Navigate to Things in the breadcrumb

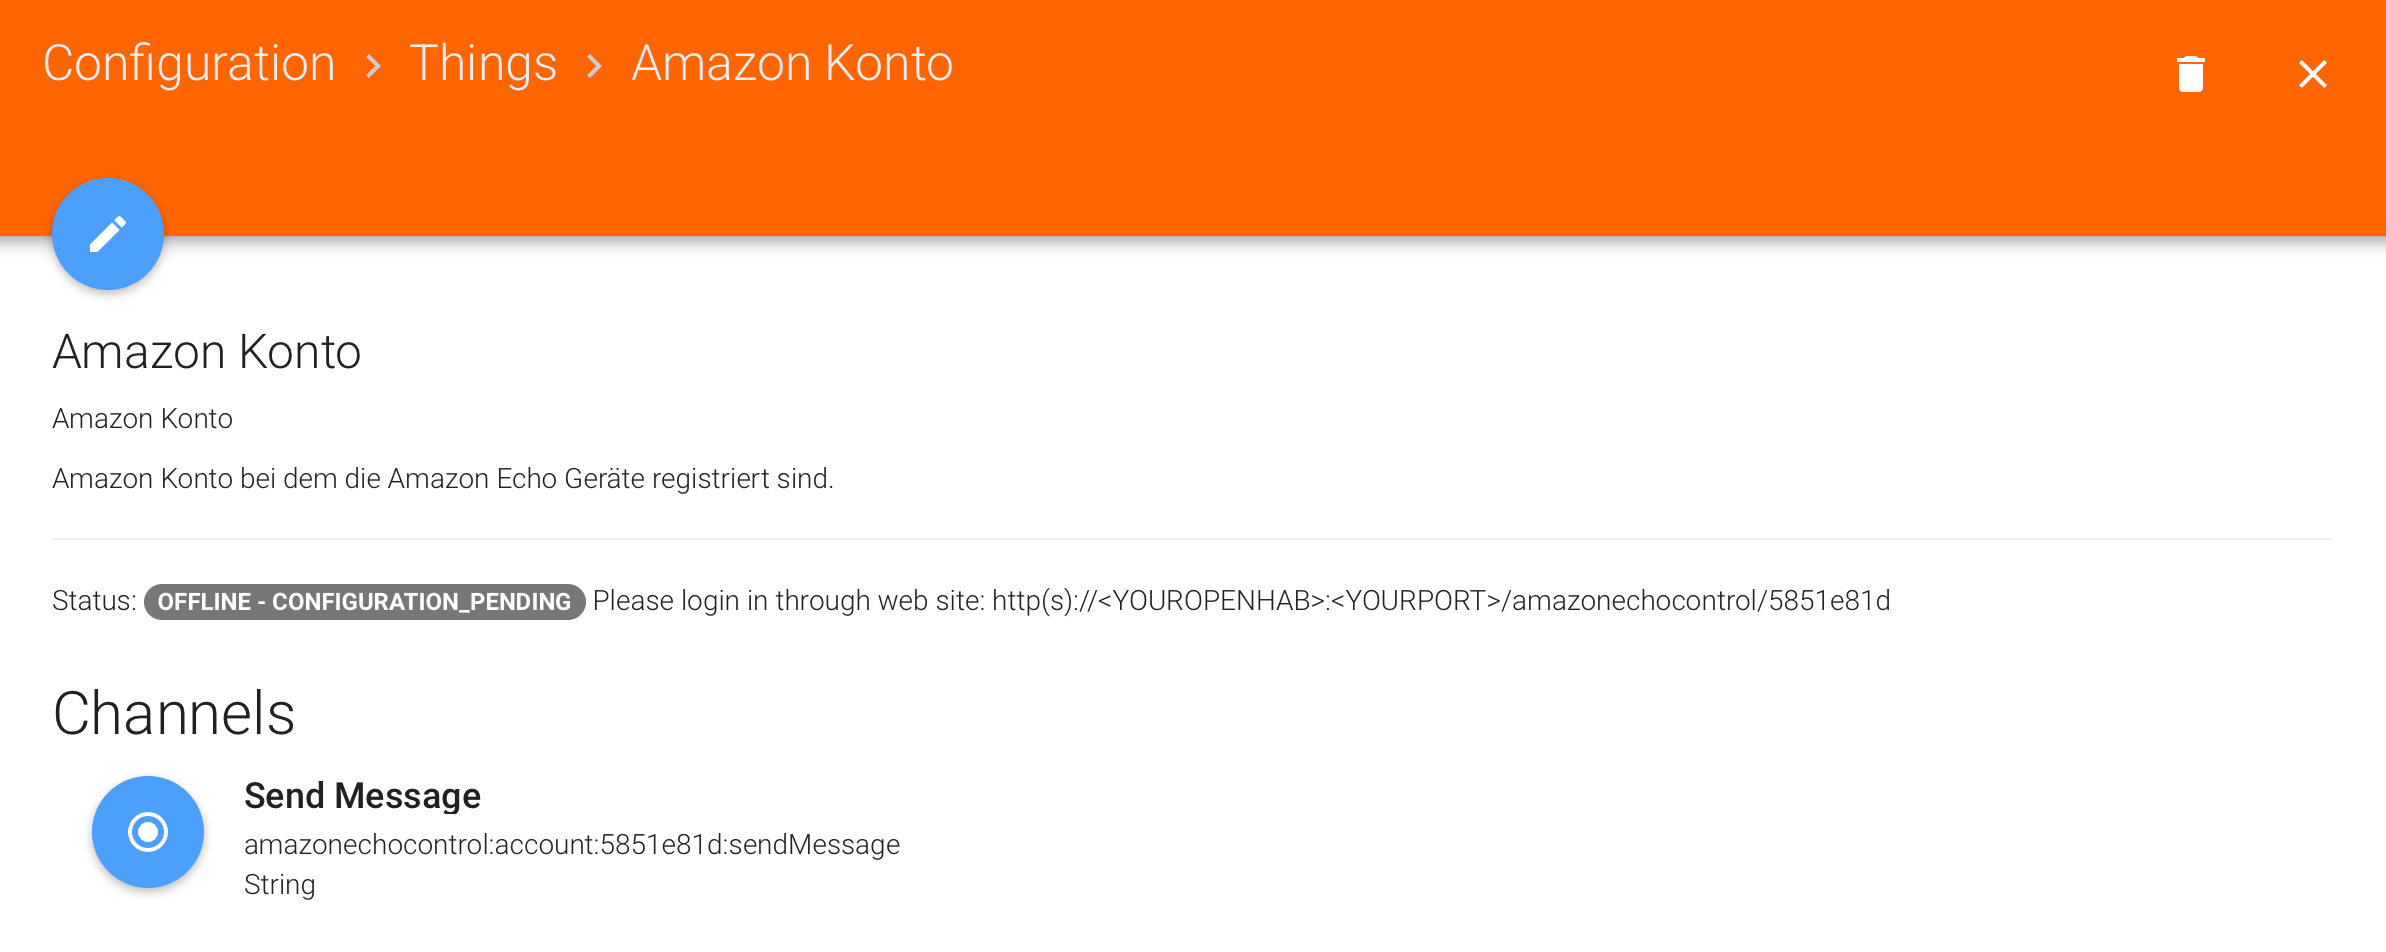tap(483, 64)
